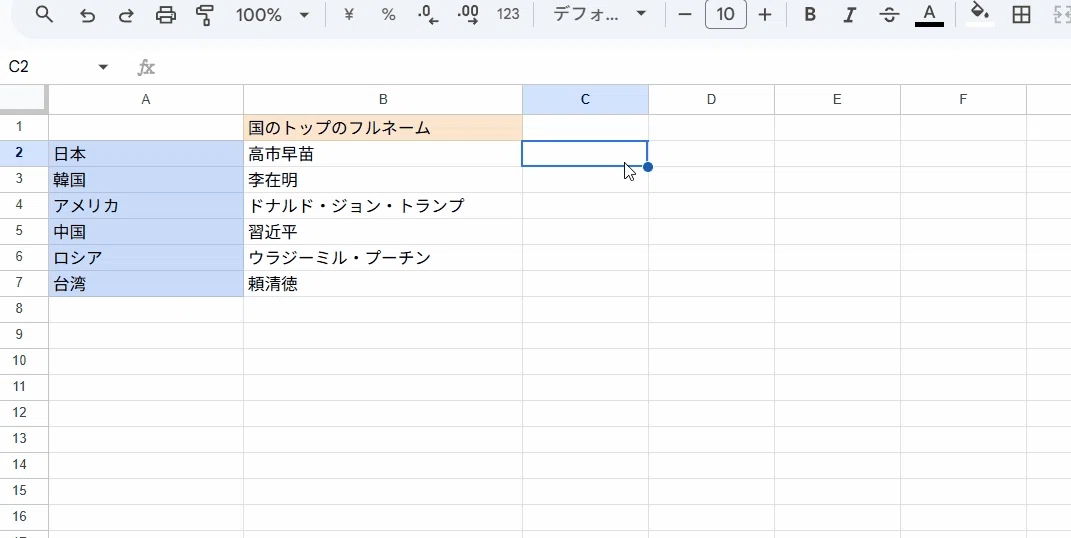Undo the last action
Viewport: 1071px width, 538px height.
point(87,15)
